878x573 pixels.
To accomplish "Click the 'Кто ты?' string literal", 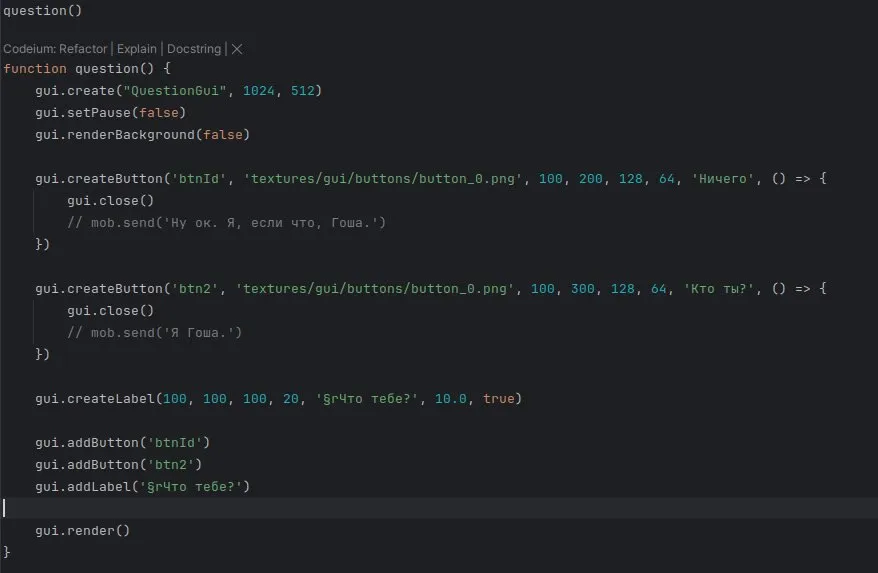I will [x=719, y=289].
